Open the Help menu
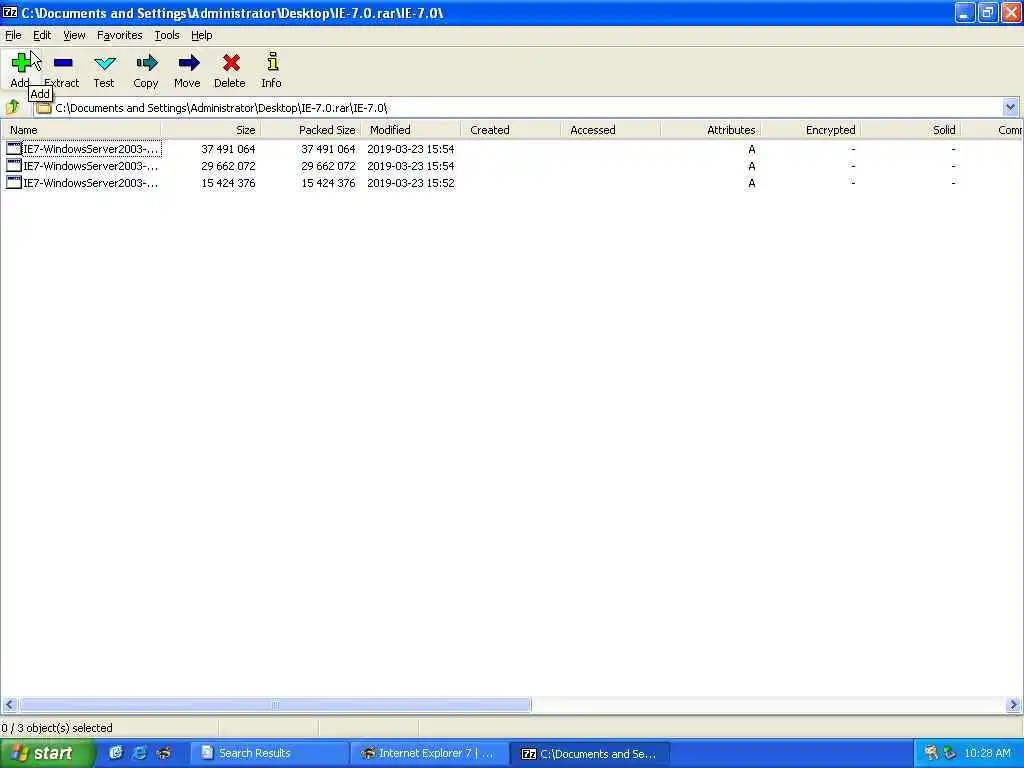Viewport: 1024px width, 768px height. pyautogui.click(x=201, y=35)
